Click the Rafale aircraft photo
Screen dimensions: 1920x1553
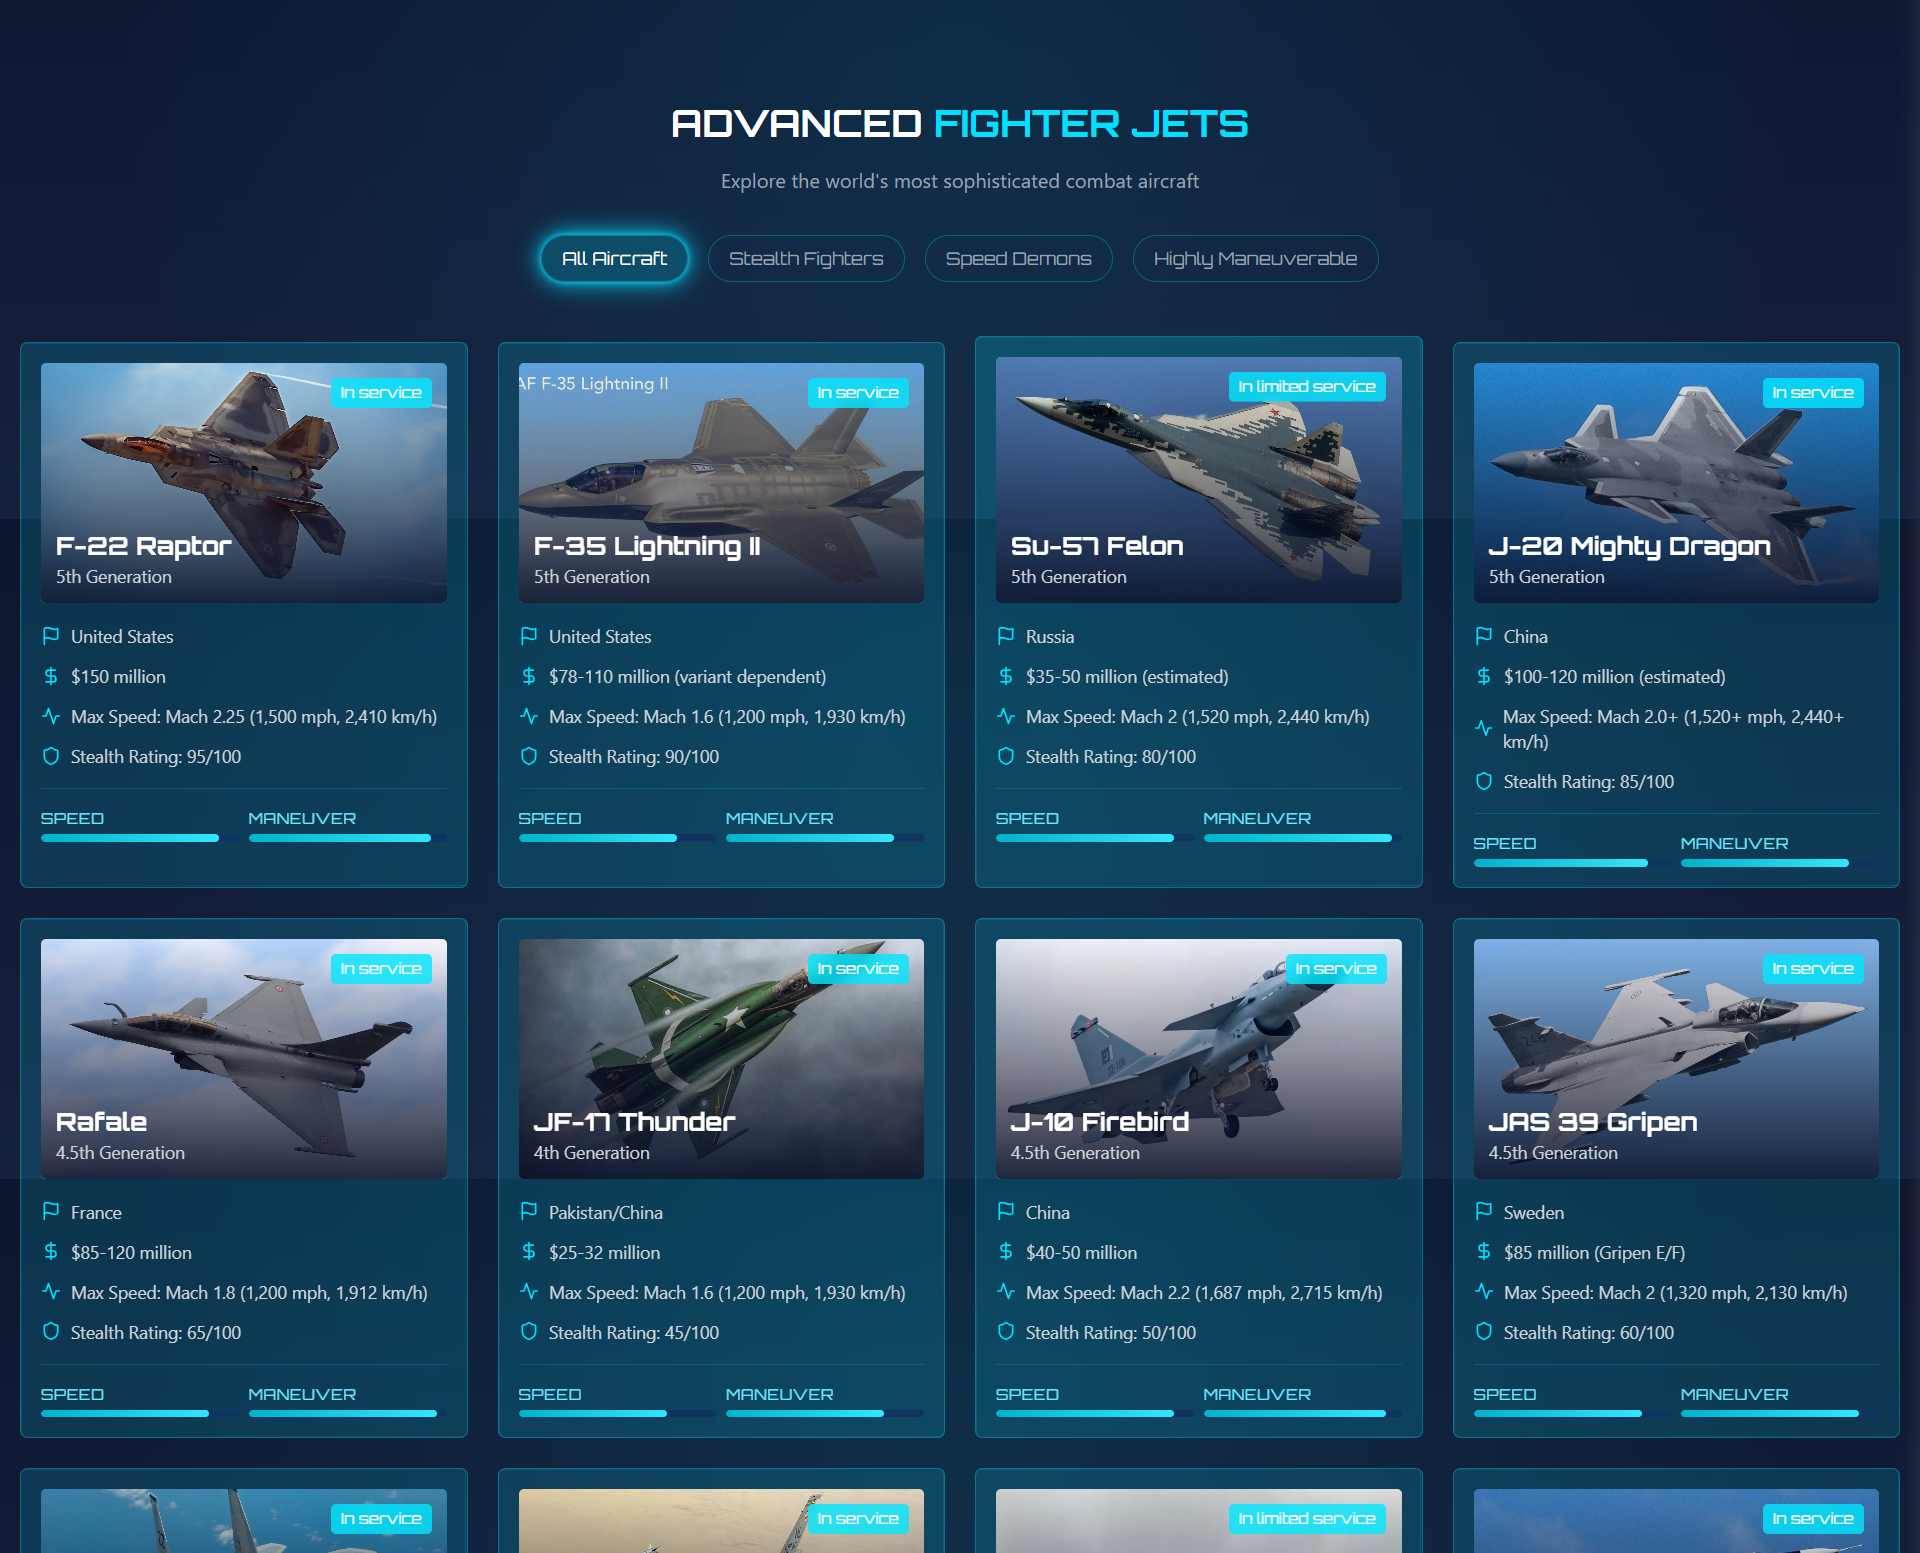click(244, 1059)
